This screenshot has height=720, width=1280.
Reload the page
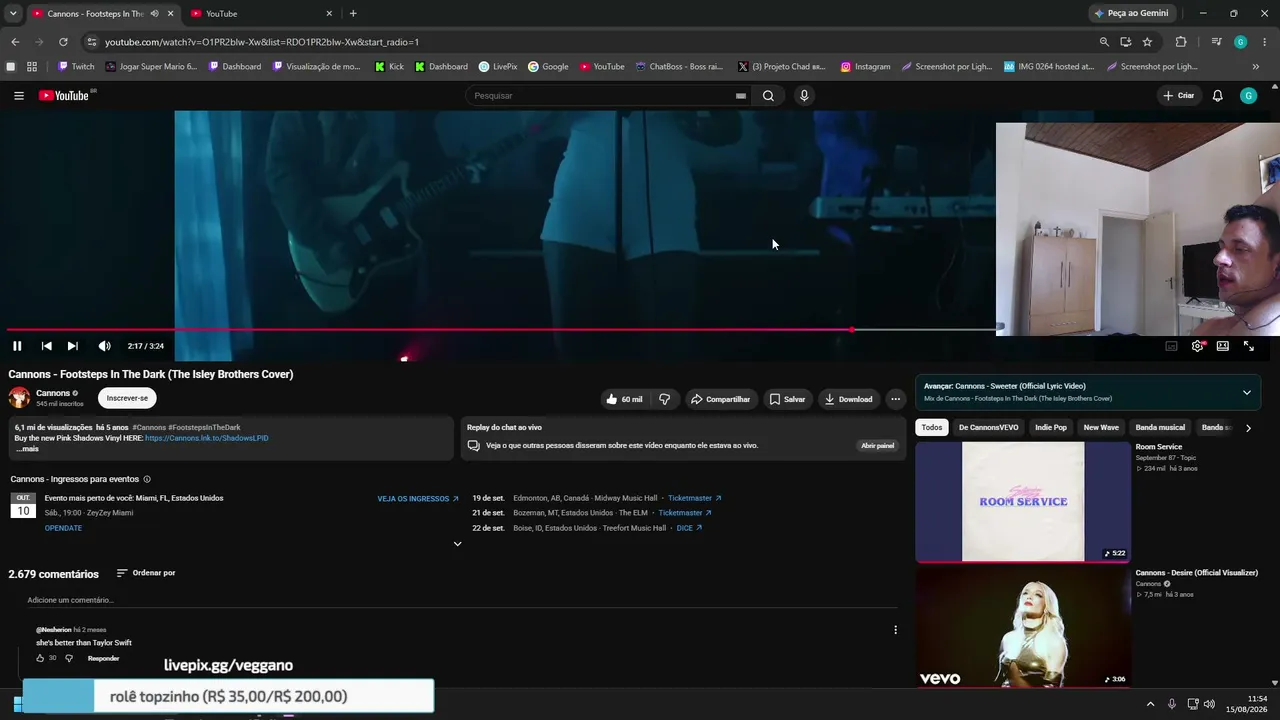tap(63, 42)
